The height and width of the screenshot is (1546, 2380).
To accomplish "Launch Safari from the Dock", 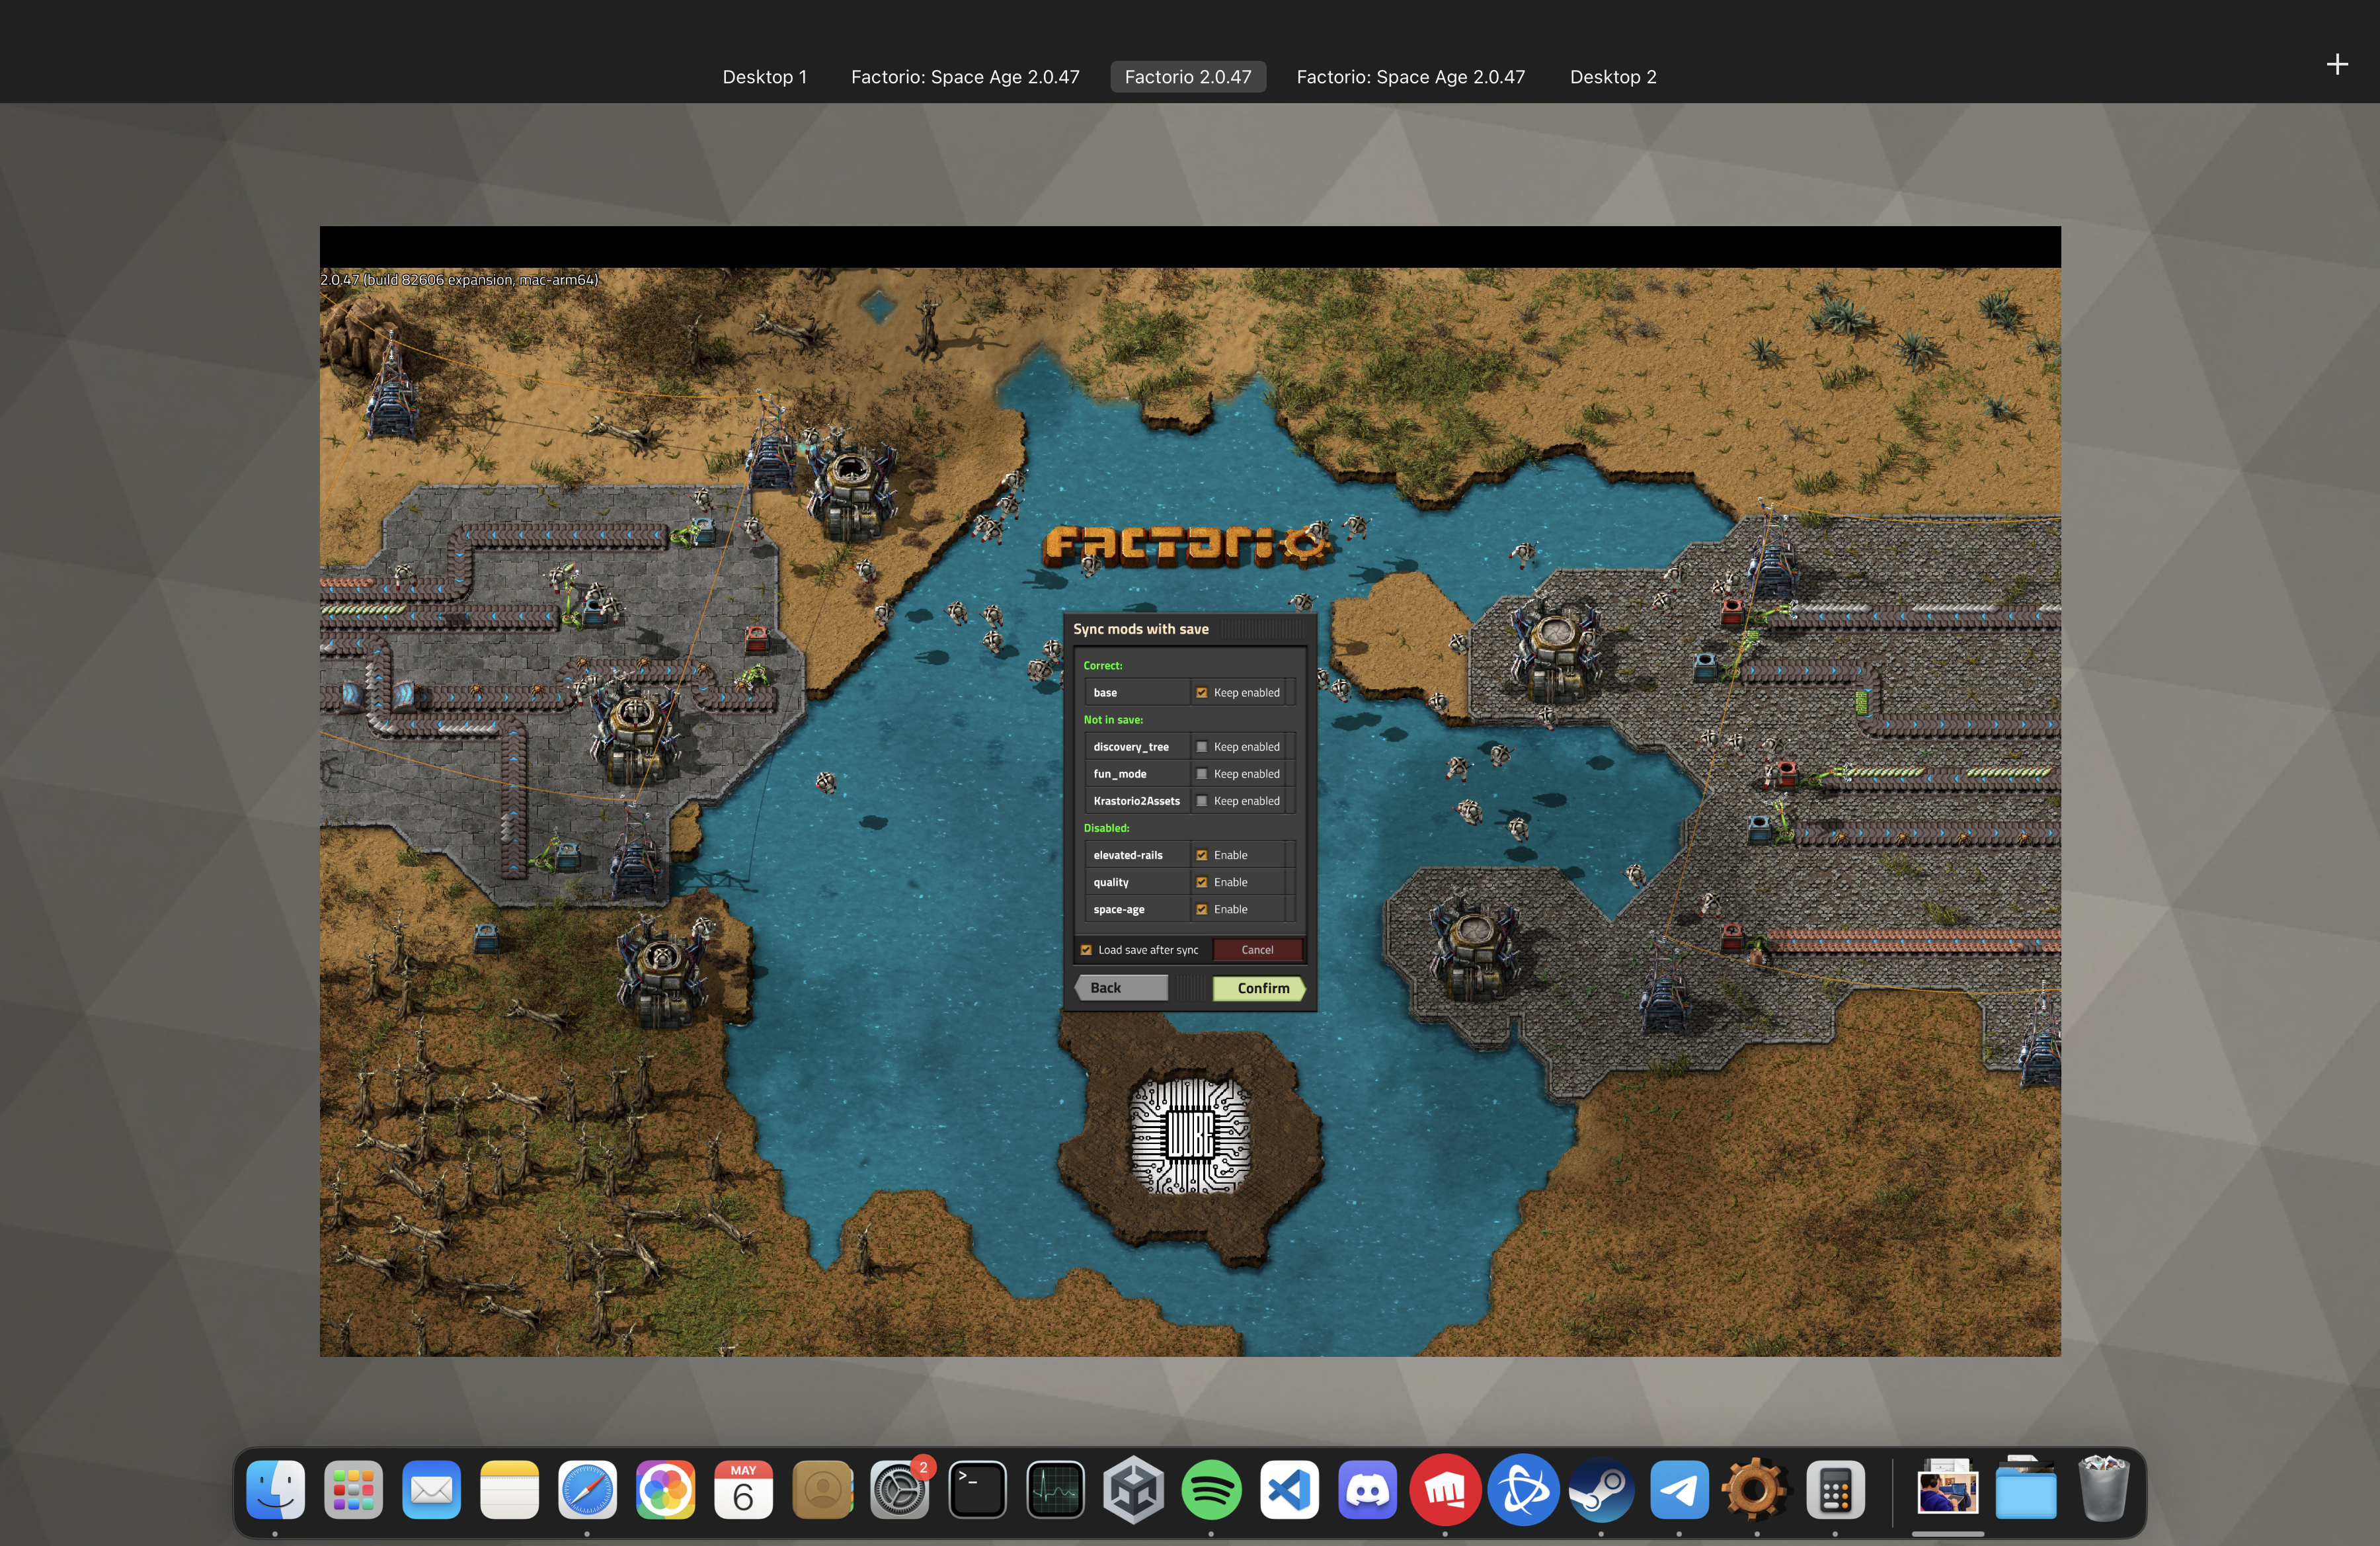I will click(x=587, y=1490).
